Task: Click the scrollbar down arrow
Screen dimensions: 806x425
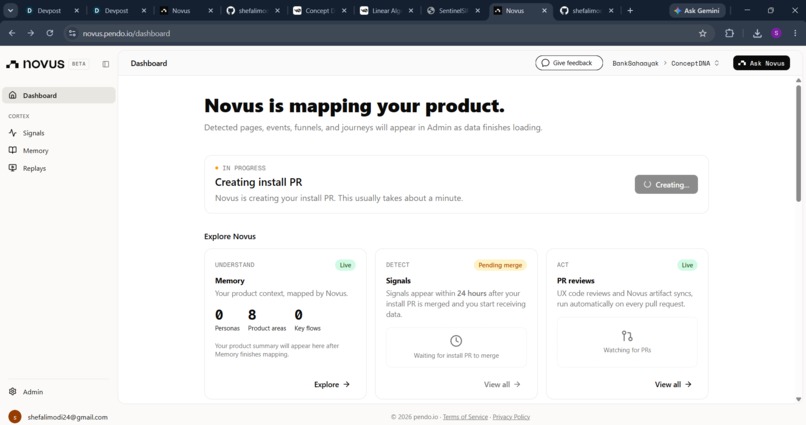Action: click(x=798, y=399)
